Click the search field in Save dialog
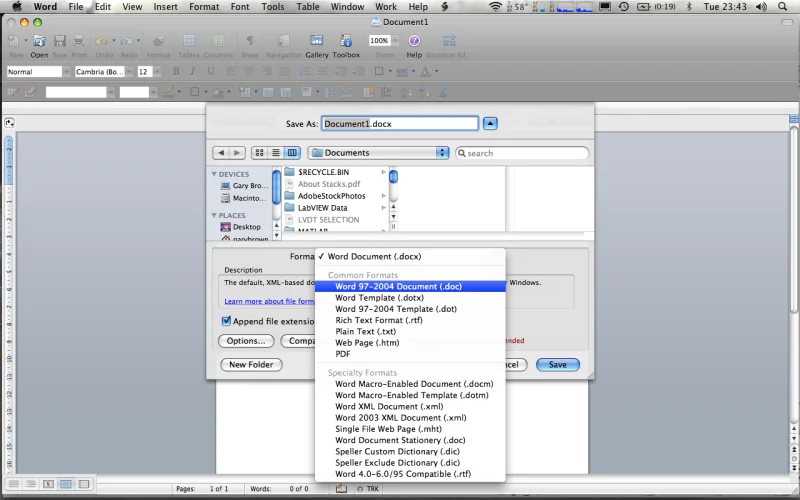 click(x=521, y=153)
